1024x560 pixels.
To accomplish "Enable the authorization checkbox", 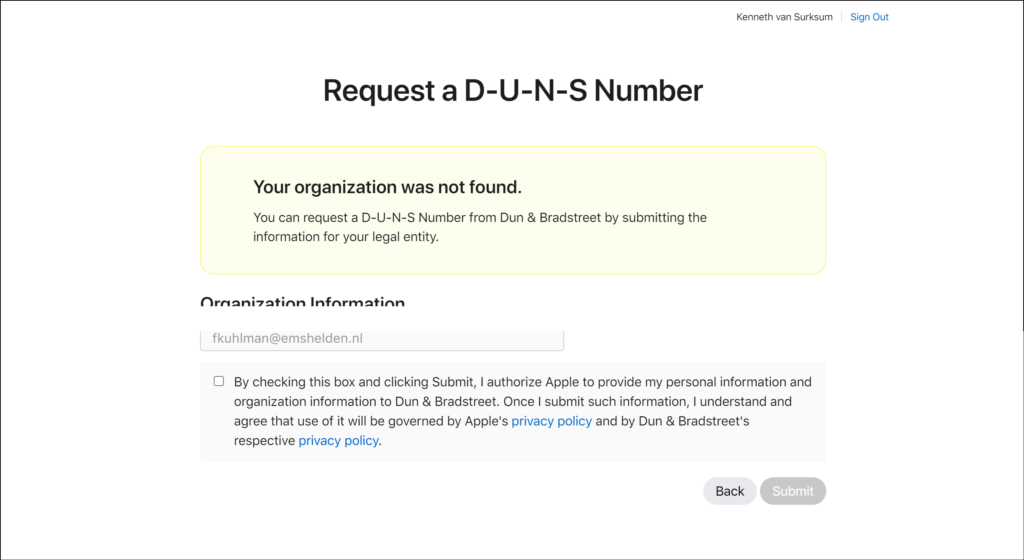I will click(x=219, y=381).
